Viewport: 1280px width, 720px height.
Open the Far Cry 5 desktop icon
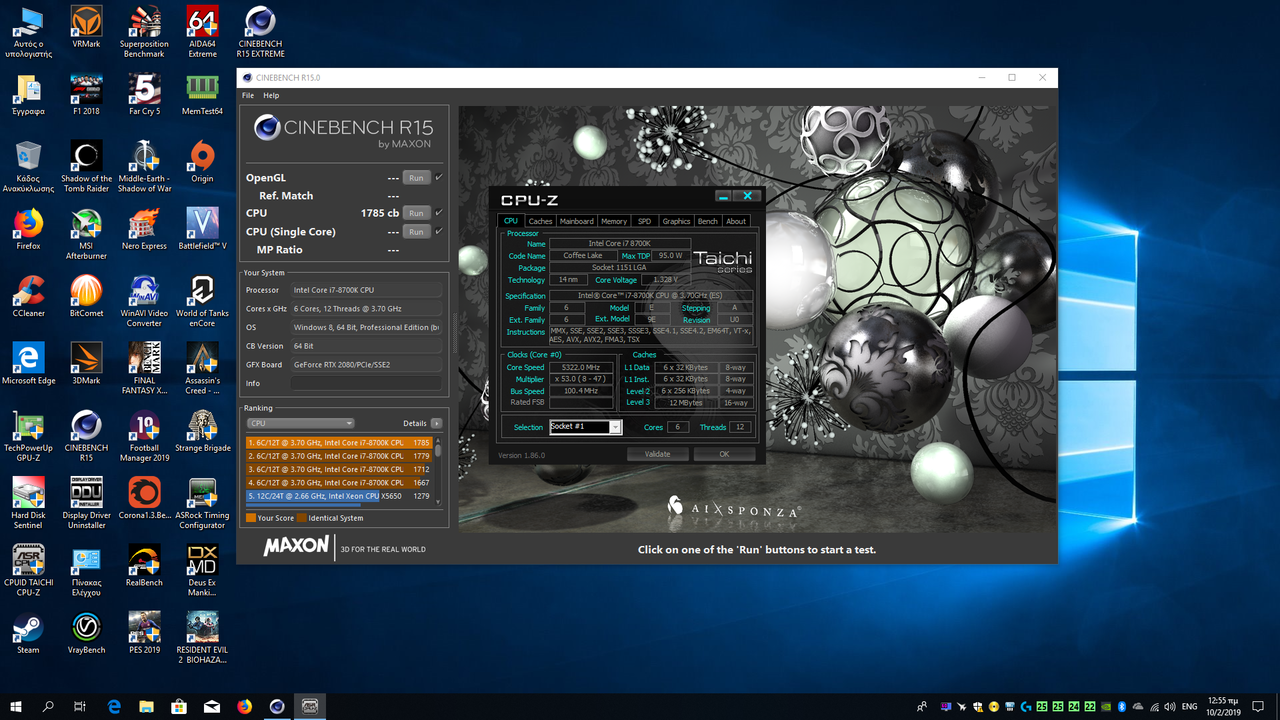click(x=144, y=95)
